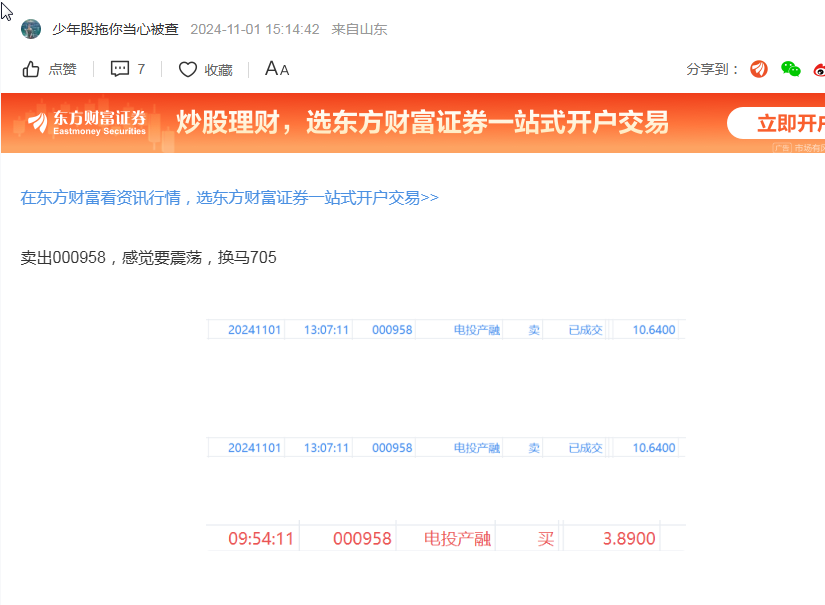Click the heart favorite icon

point(187,69)
